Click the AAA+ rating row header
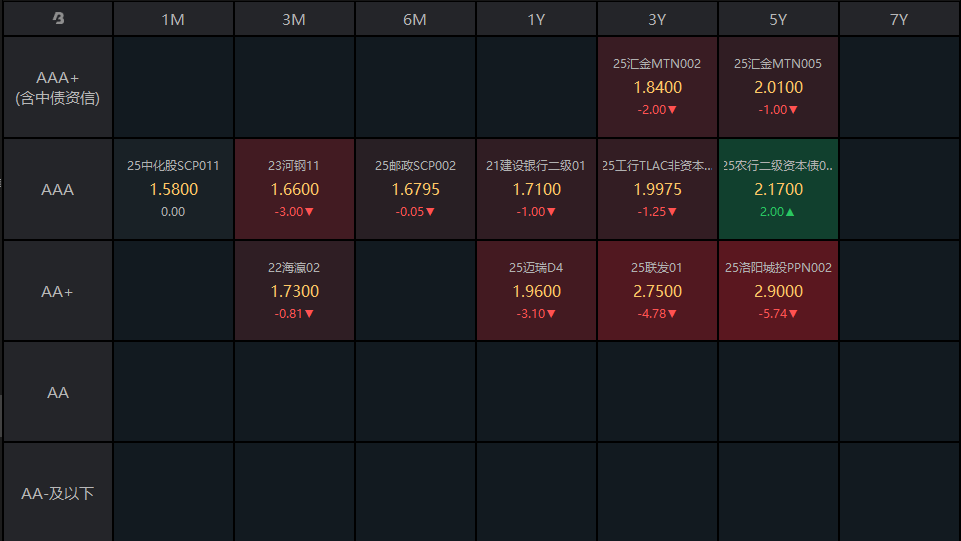Image resolution: width=961 pixels, height=541 pixels. pos(58,87)
